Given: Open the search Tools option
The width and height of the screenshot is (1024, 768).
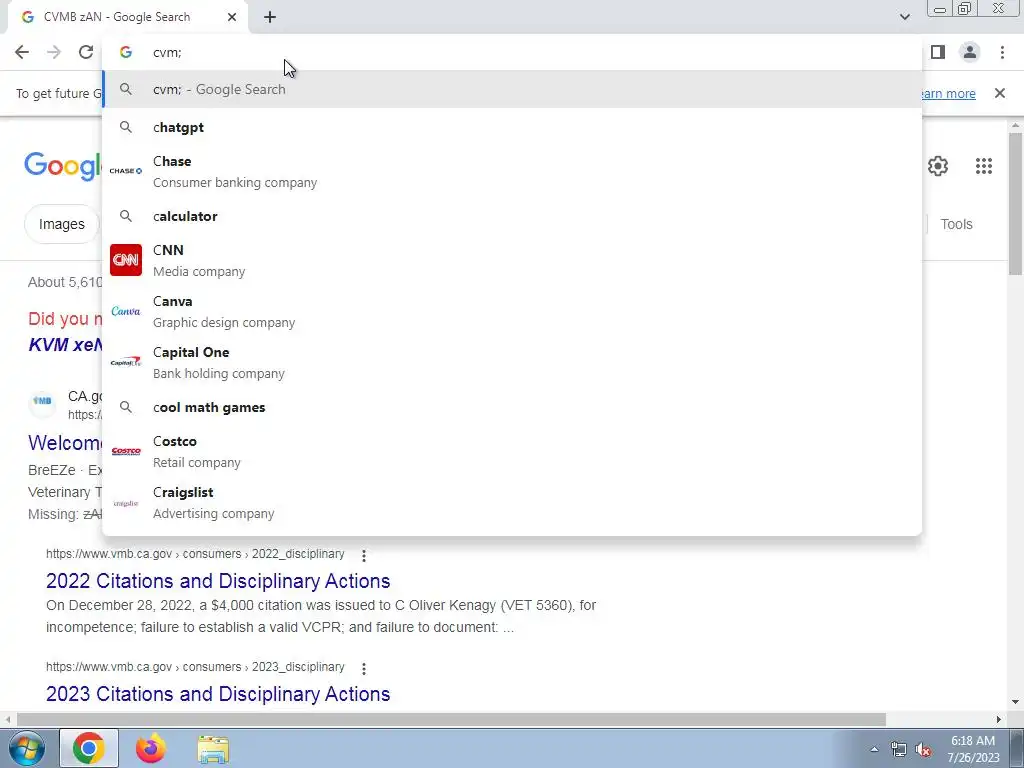Looking at the screenshot, I should pyautogui.click(x=956, y=224).
